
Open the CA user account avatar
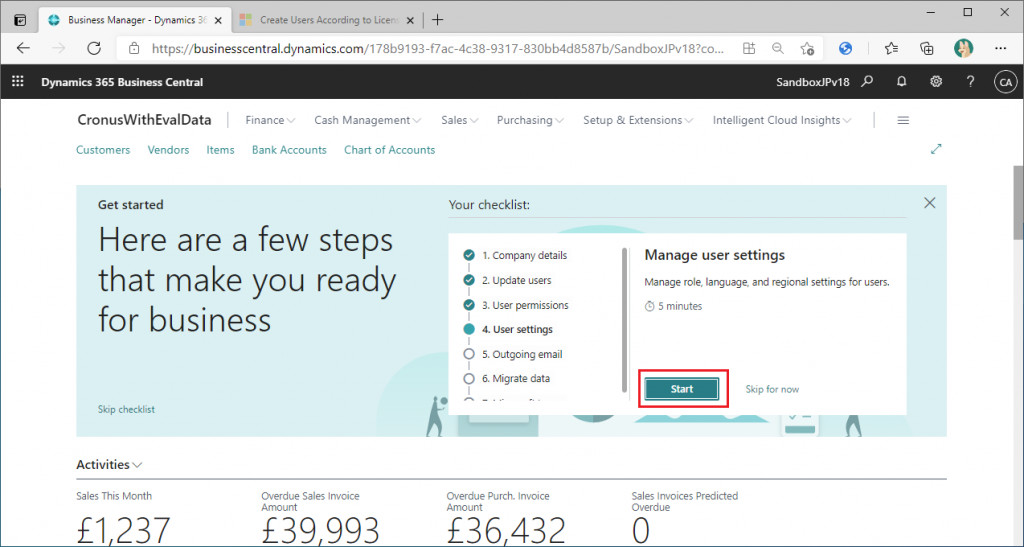click(1005, 82)
